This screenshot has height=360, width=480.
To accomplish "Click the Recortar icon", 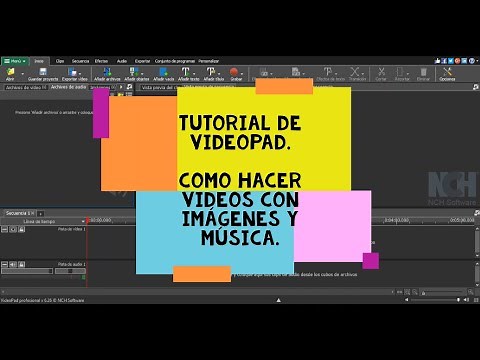I will (x=400, y=72).
